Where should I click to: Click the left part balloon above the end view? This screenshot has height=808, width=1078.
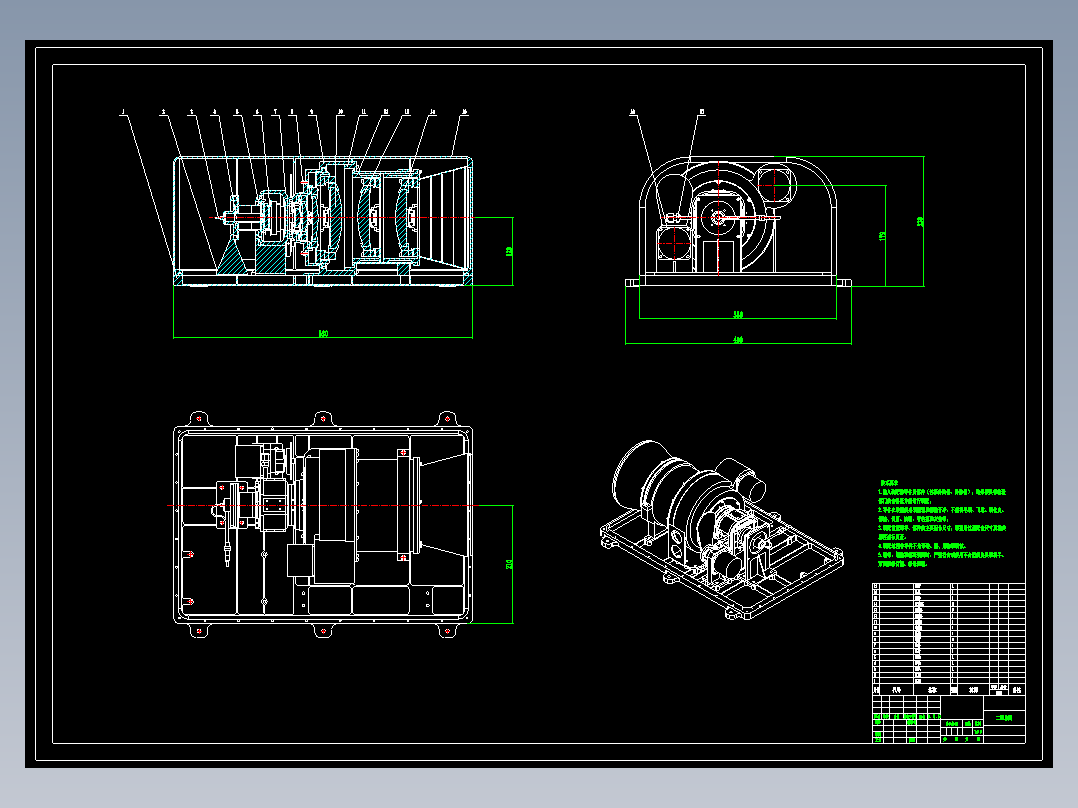pos(633,112)
